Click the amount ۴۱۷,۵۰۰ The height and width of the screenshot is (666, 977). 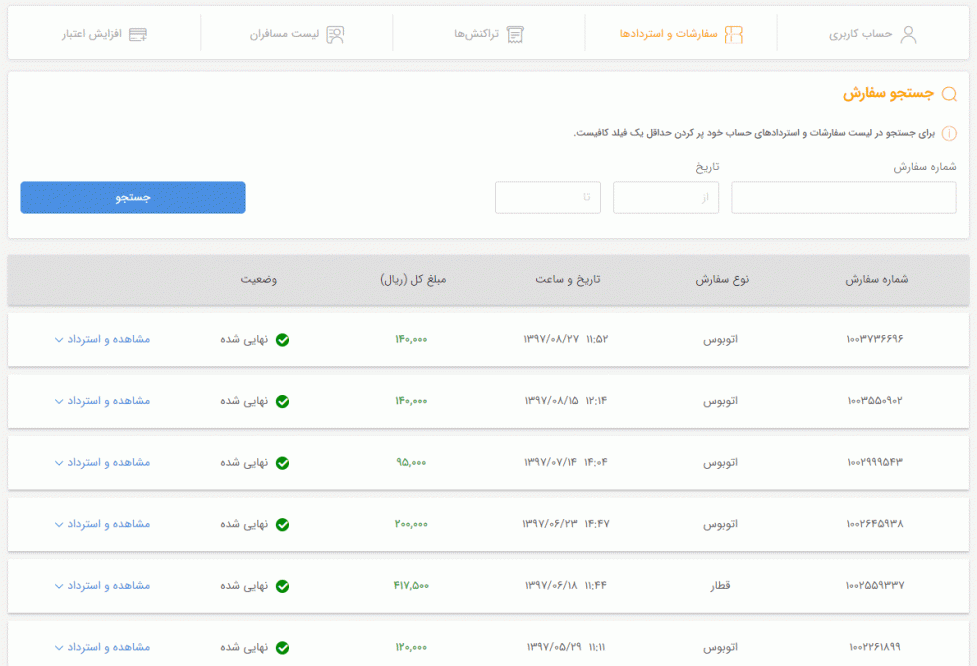tap(411, 586)
